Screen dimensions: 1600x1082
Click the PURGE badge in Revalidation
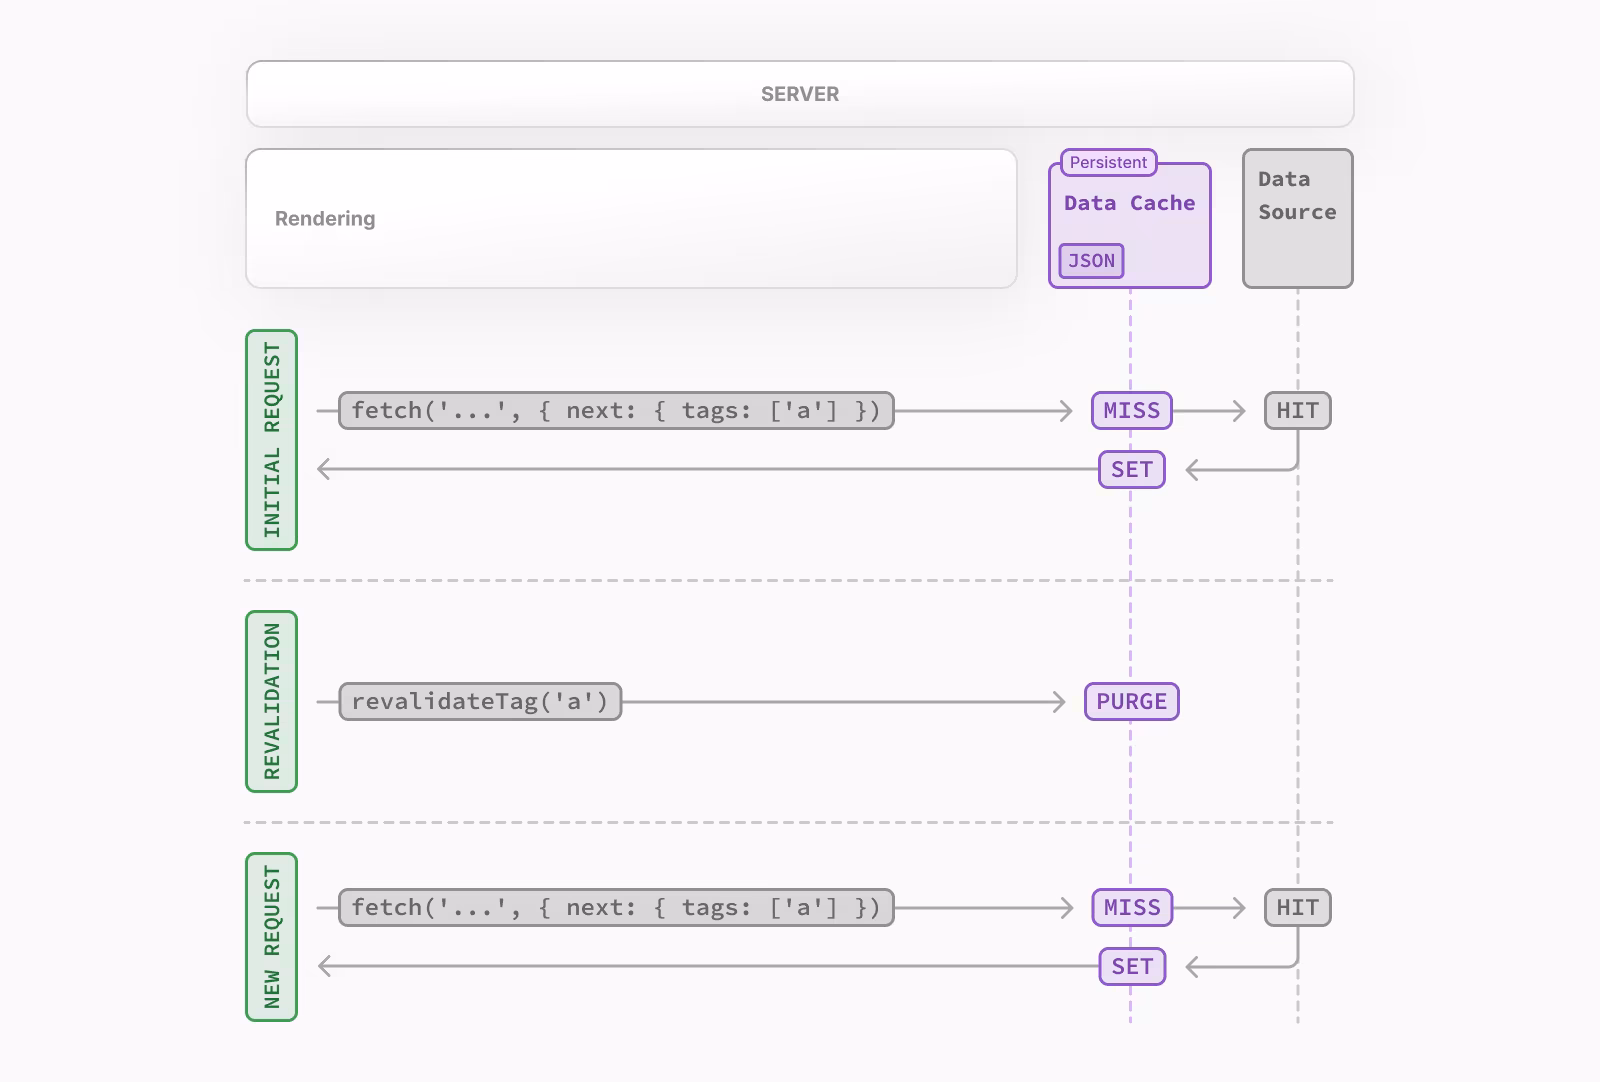(x=1130, y=701)
